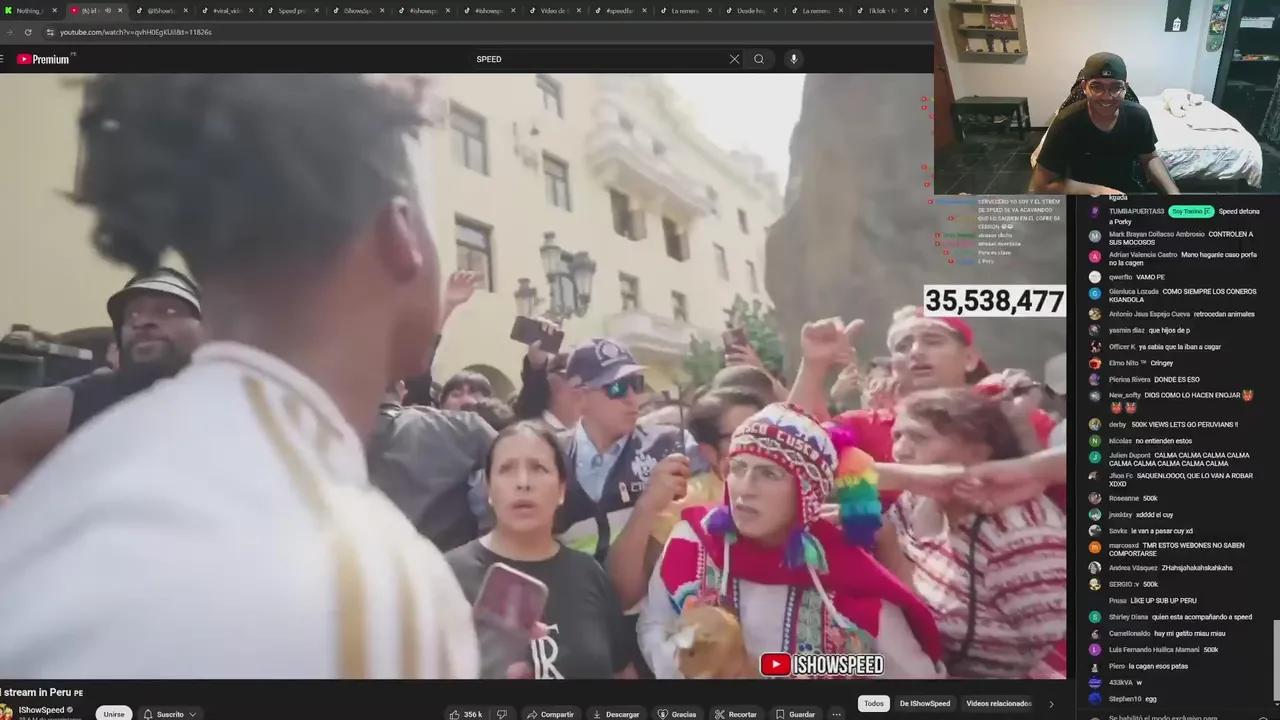Join the channel with Unirse

click(x=114, y=714)
